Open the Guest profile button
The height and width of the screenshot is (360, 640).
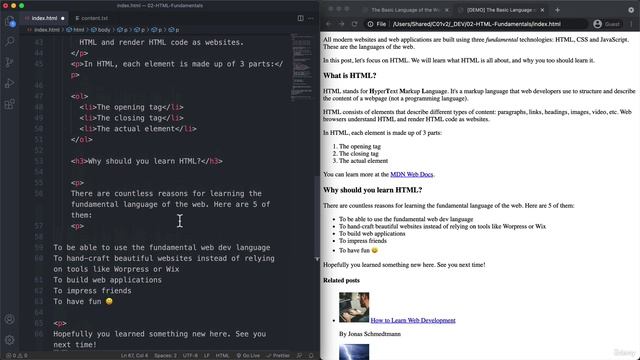[607, 24]
